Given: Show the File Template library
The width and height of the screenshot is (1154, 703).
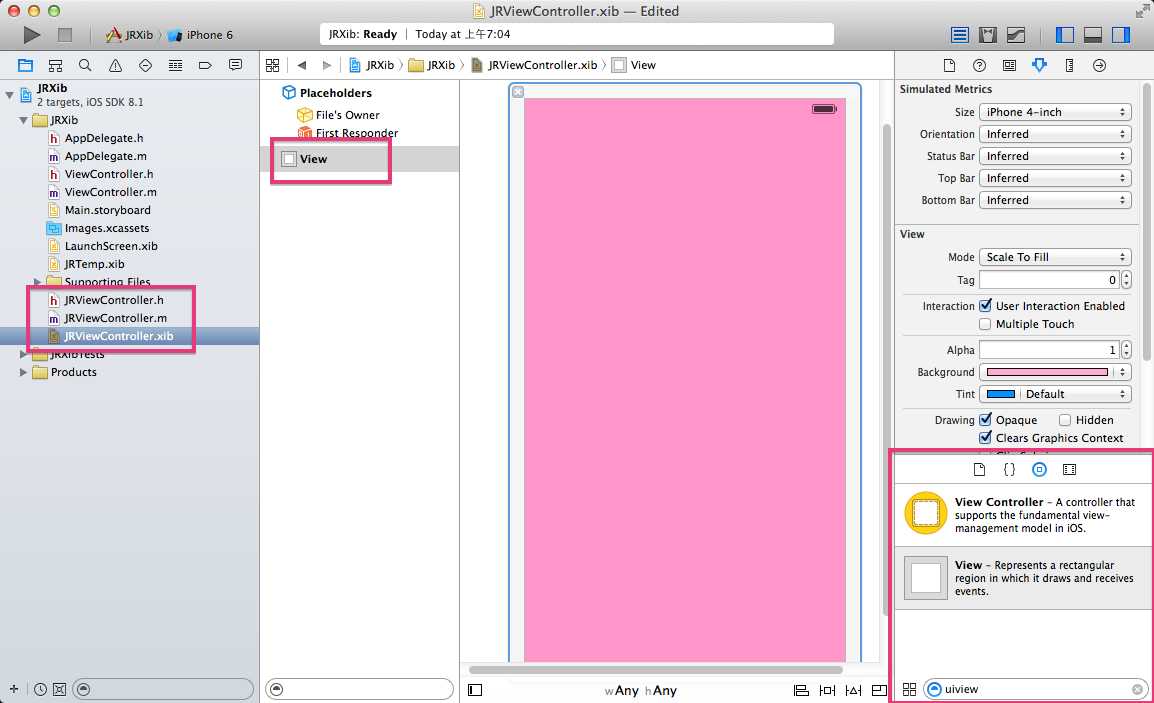Looking at the screenshot, I should point(979,470).
